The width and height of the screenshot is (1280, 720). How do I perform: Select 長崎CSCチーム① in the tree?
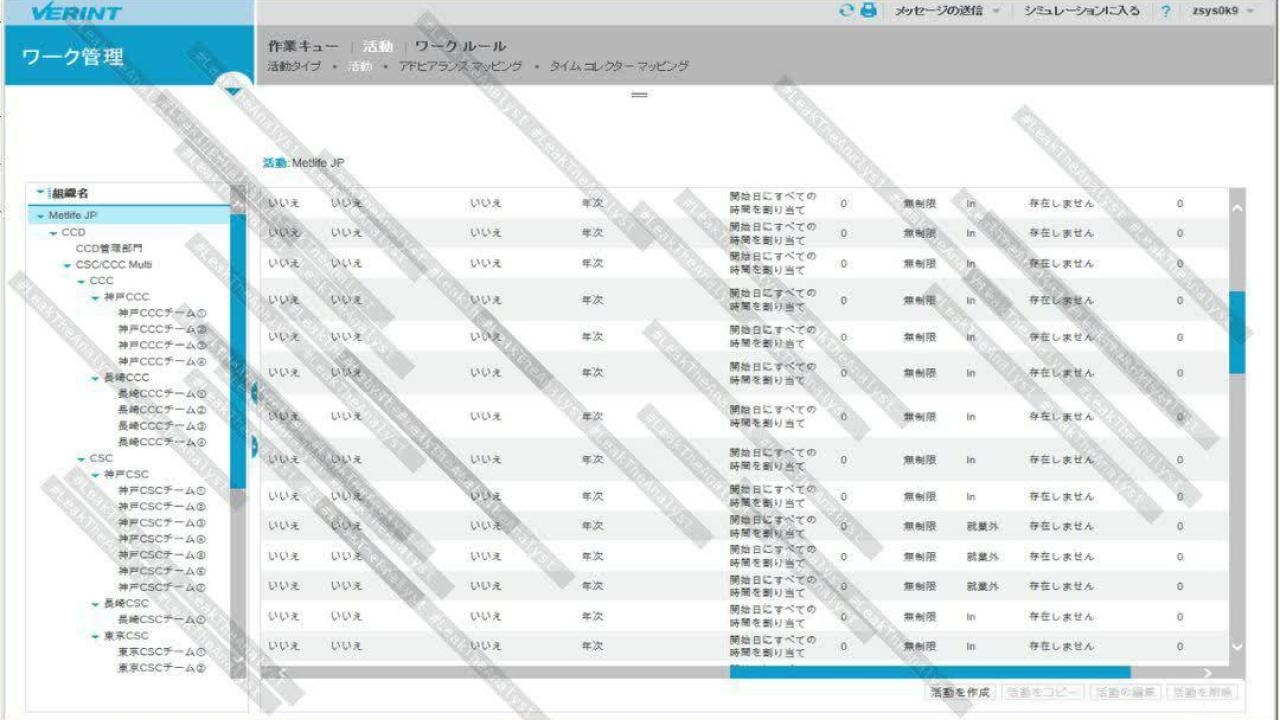point(162,620)
